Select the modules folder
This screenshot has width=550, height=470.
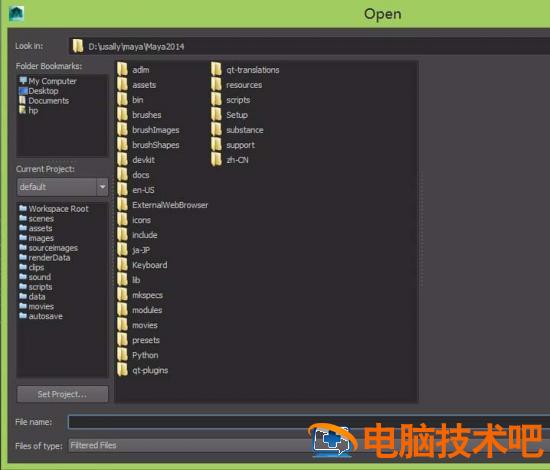click(x=140, y=310)
